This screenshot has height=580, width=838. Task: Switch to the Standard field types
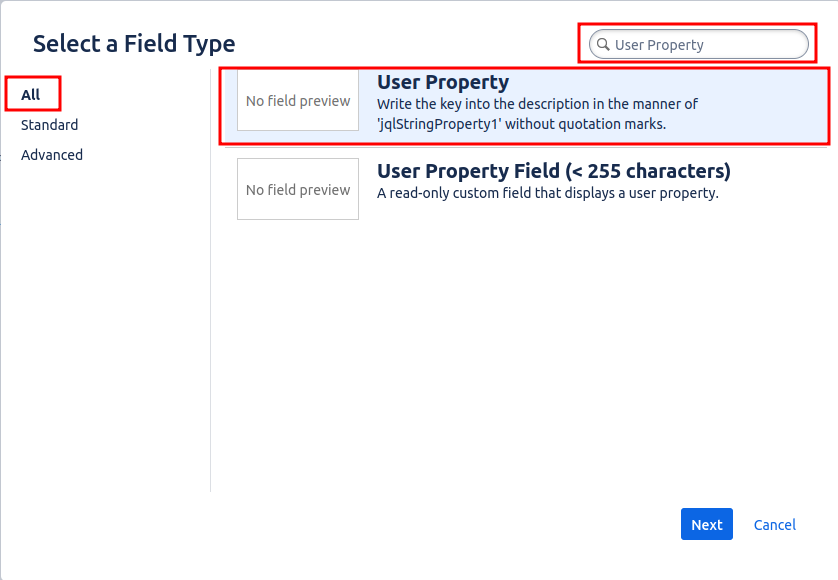pos(49,125)
